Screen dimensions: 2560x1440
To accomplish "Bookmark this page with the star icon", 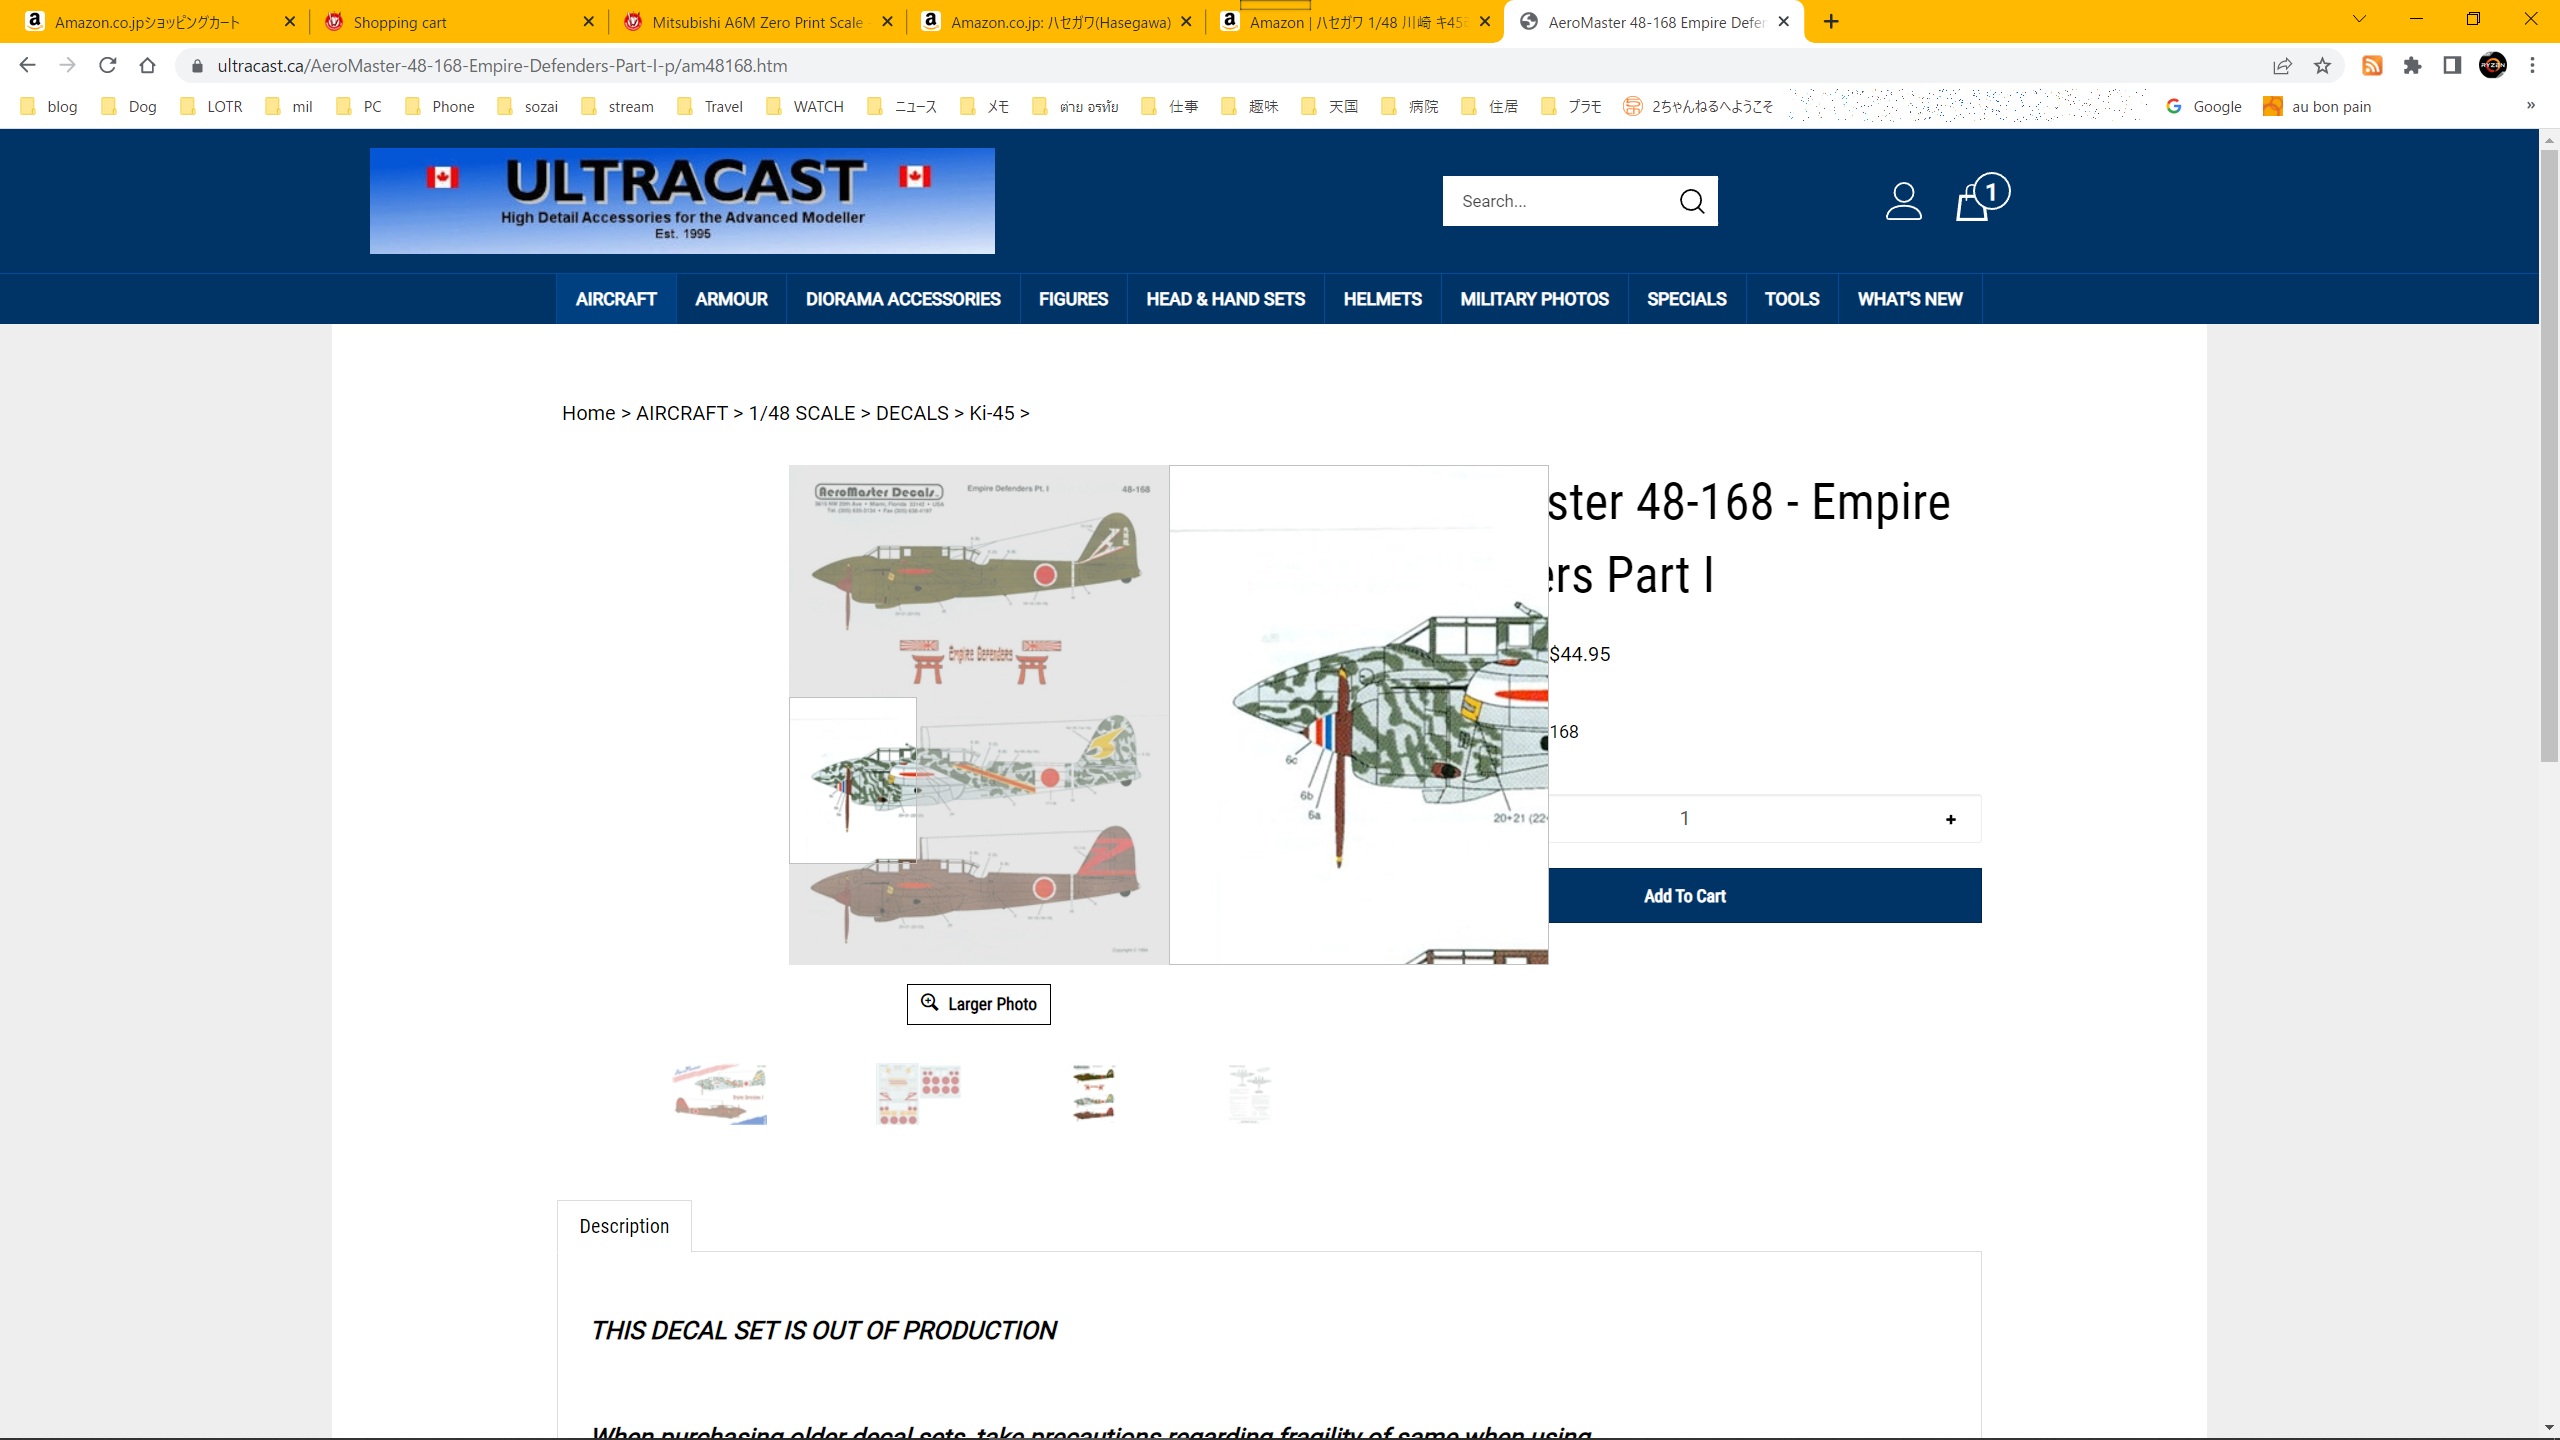I will tap(2322, 65).
